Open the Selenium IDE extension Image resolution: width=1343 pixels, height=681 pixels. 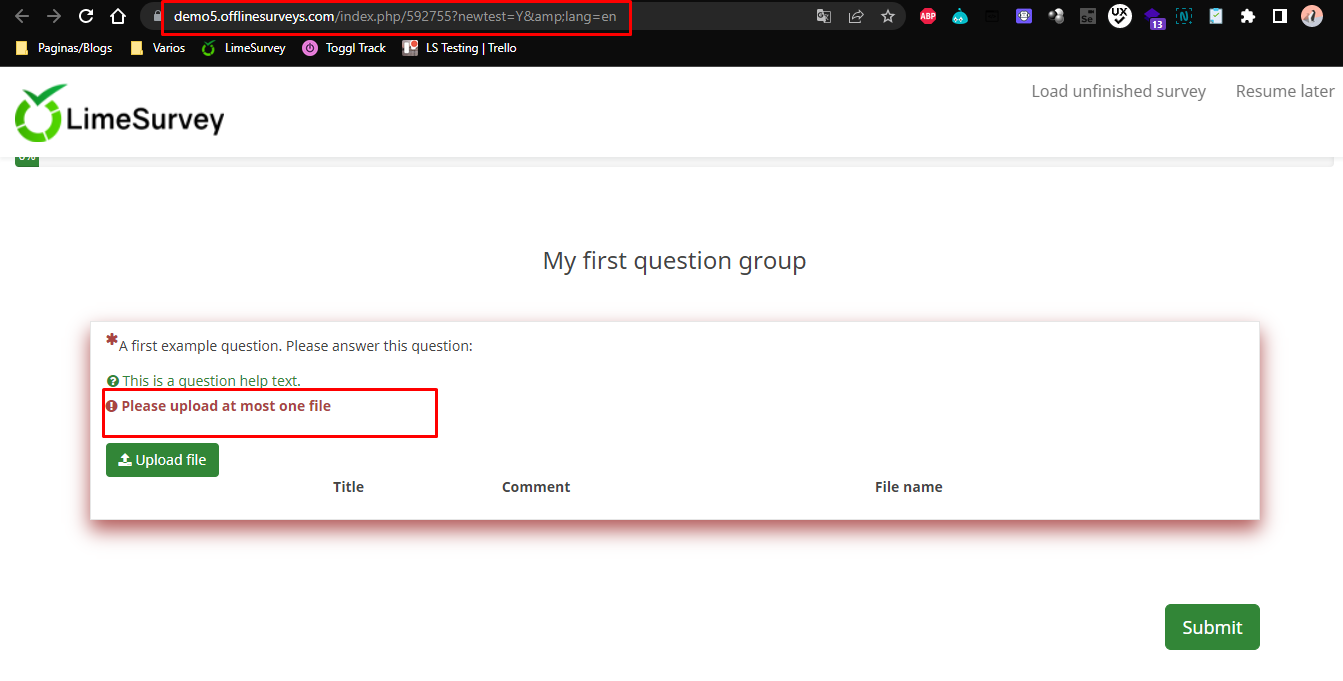point(1088,16)
